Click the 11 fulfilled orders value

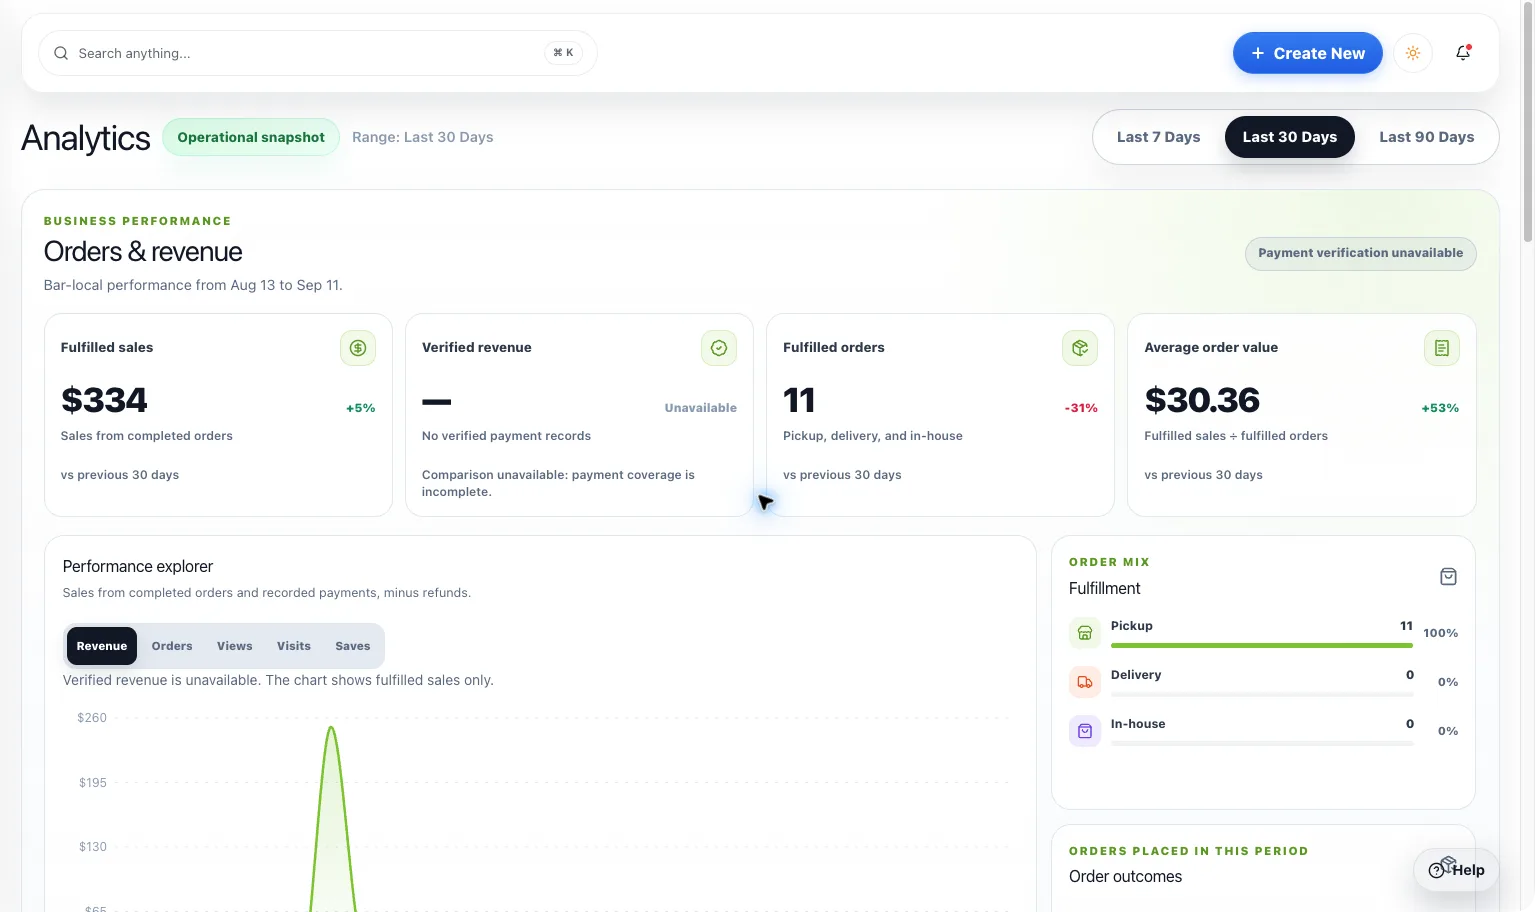[x=799, y=400]
